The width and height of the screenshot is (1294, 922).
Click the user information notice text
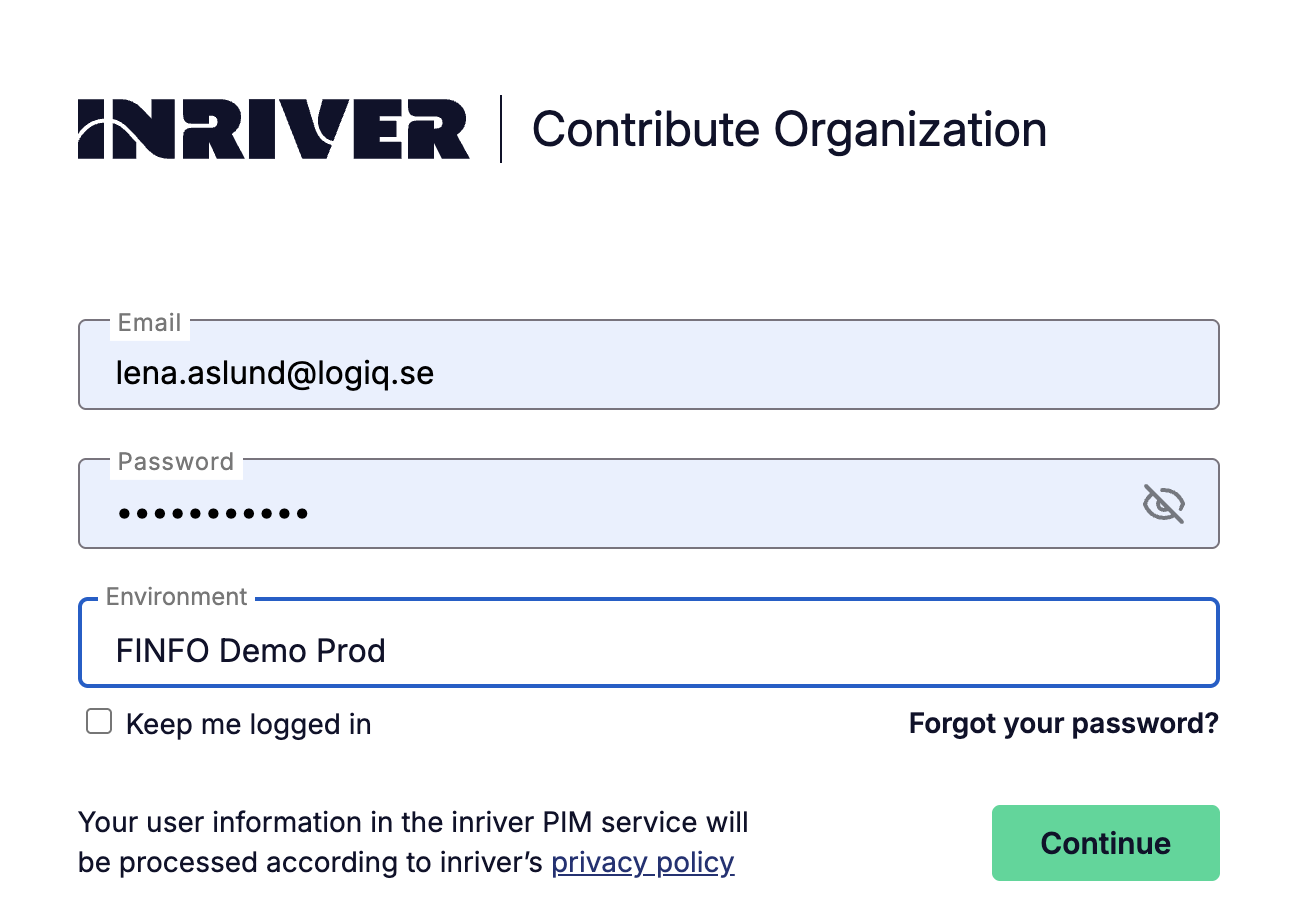click(x=412, y=823)
